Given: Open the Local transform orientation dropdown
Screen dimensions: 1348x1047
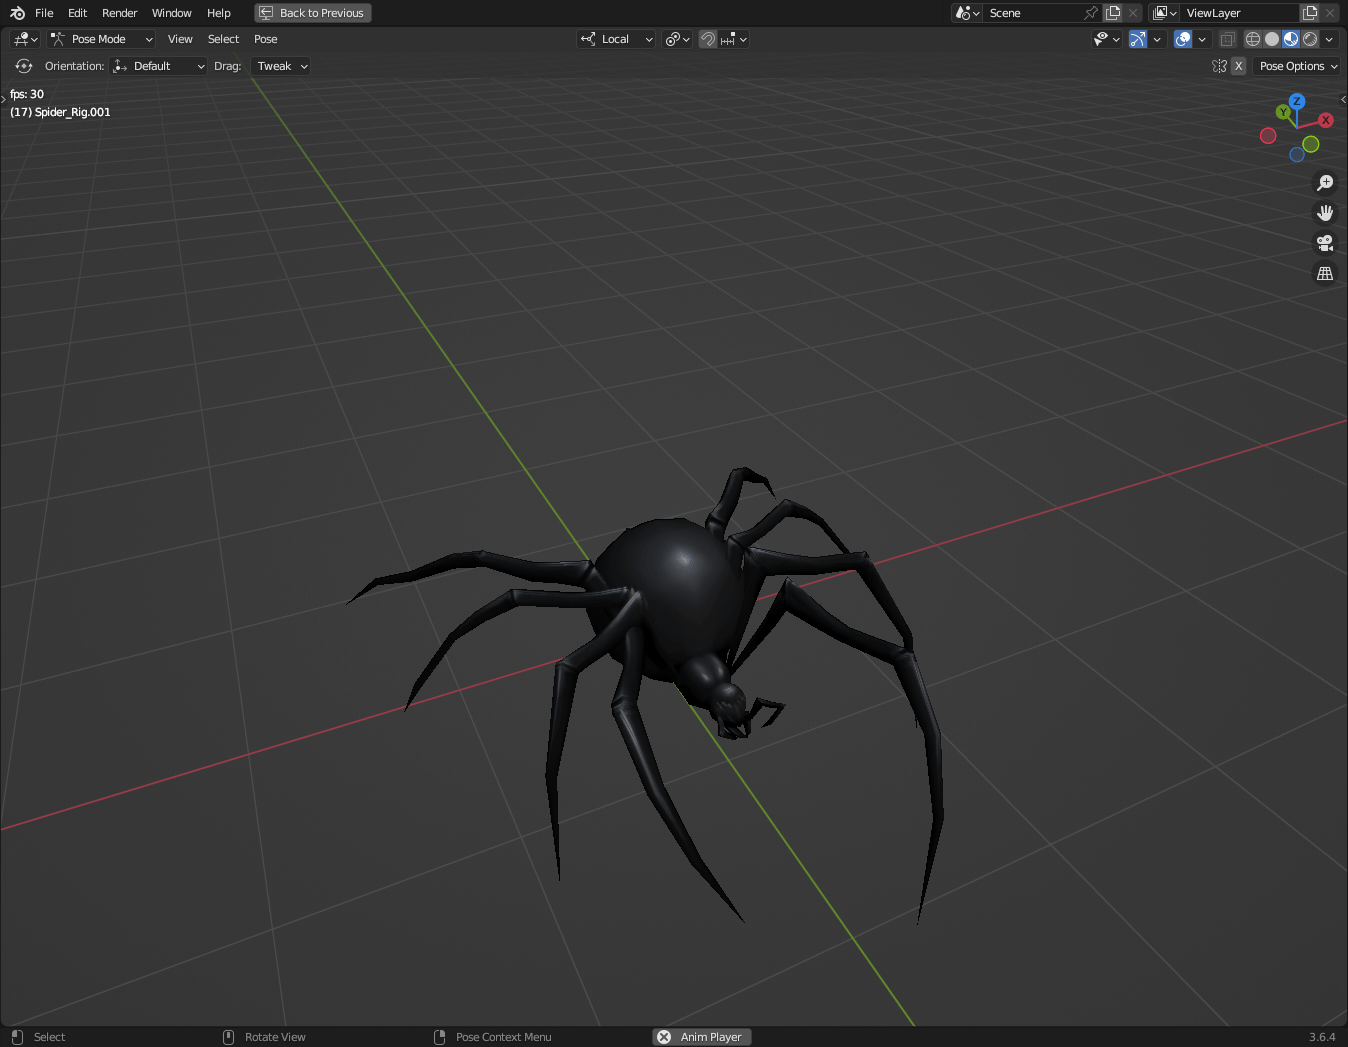Looking at the screenshot, I should (616, 39).
